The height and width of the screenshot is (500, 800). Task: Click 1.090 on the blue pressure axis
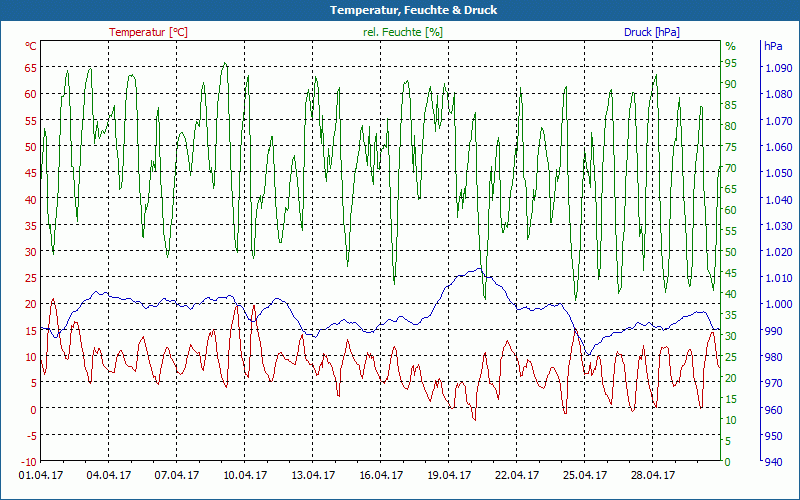pyautogui.click(x=779, y=68)
